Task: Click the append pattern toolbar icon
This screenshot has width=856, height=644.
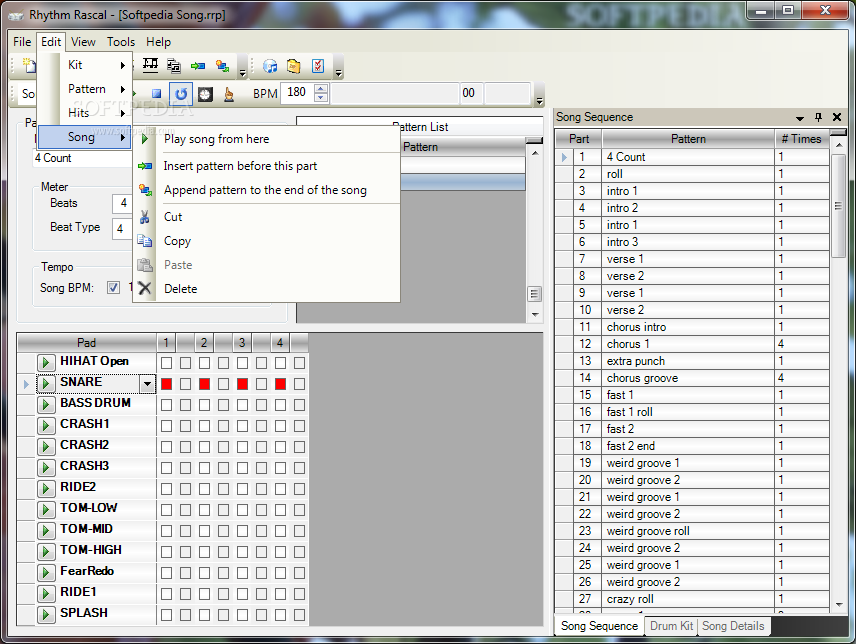Action: point(222,66)
